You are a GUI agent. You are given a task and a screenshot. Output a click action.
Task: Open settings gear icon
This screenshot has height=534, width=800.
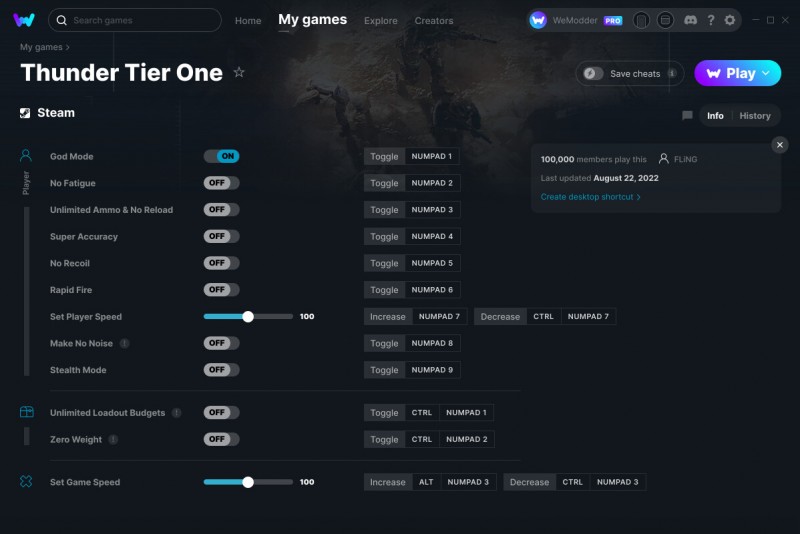(x=730, y=20)
